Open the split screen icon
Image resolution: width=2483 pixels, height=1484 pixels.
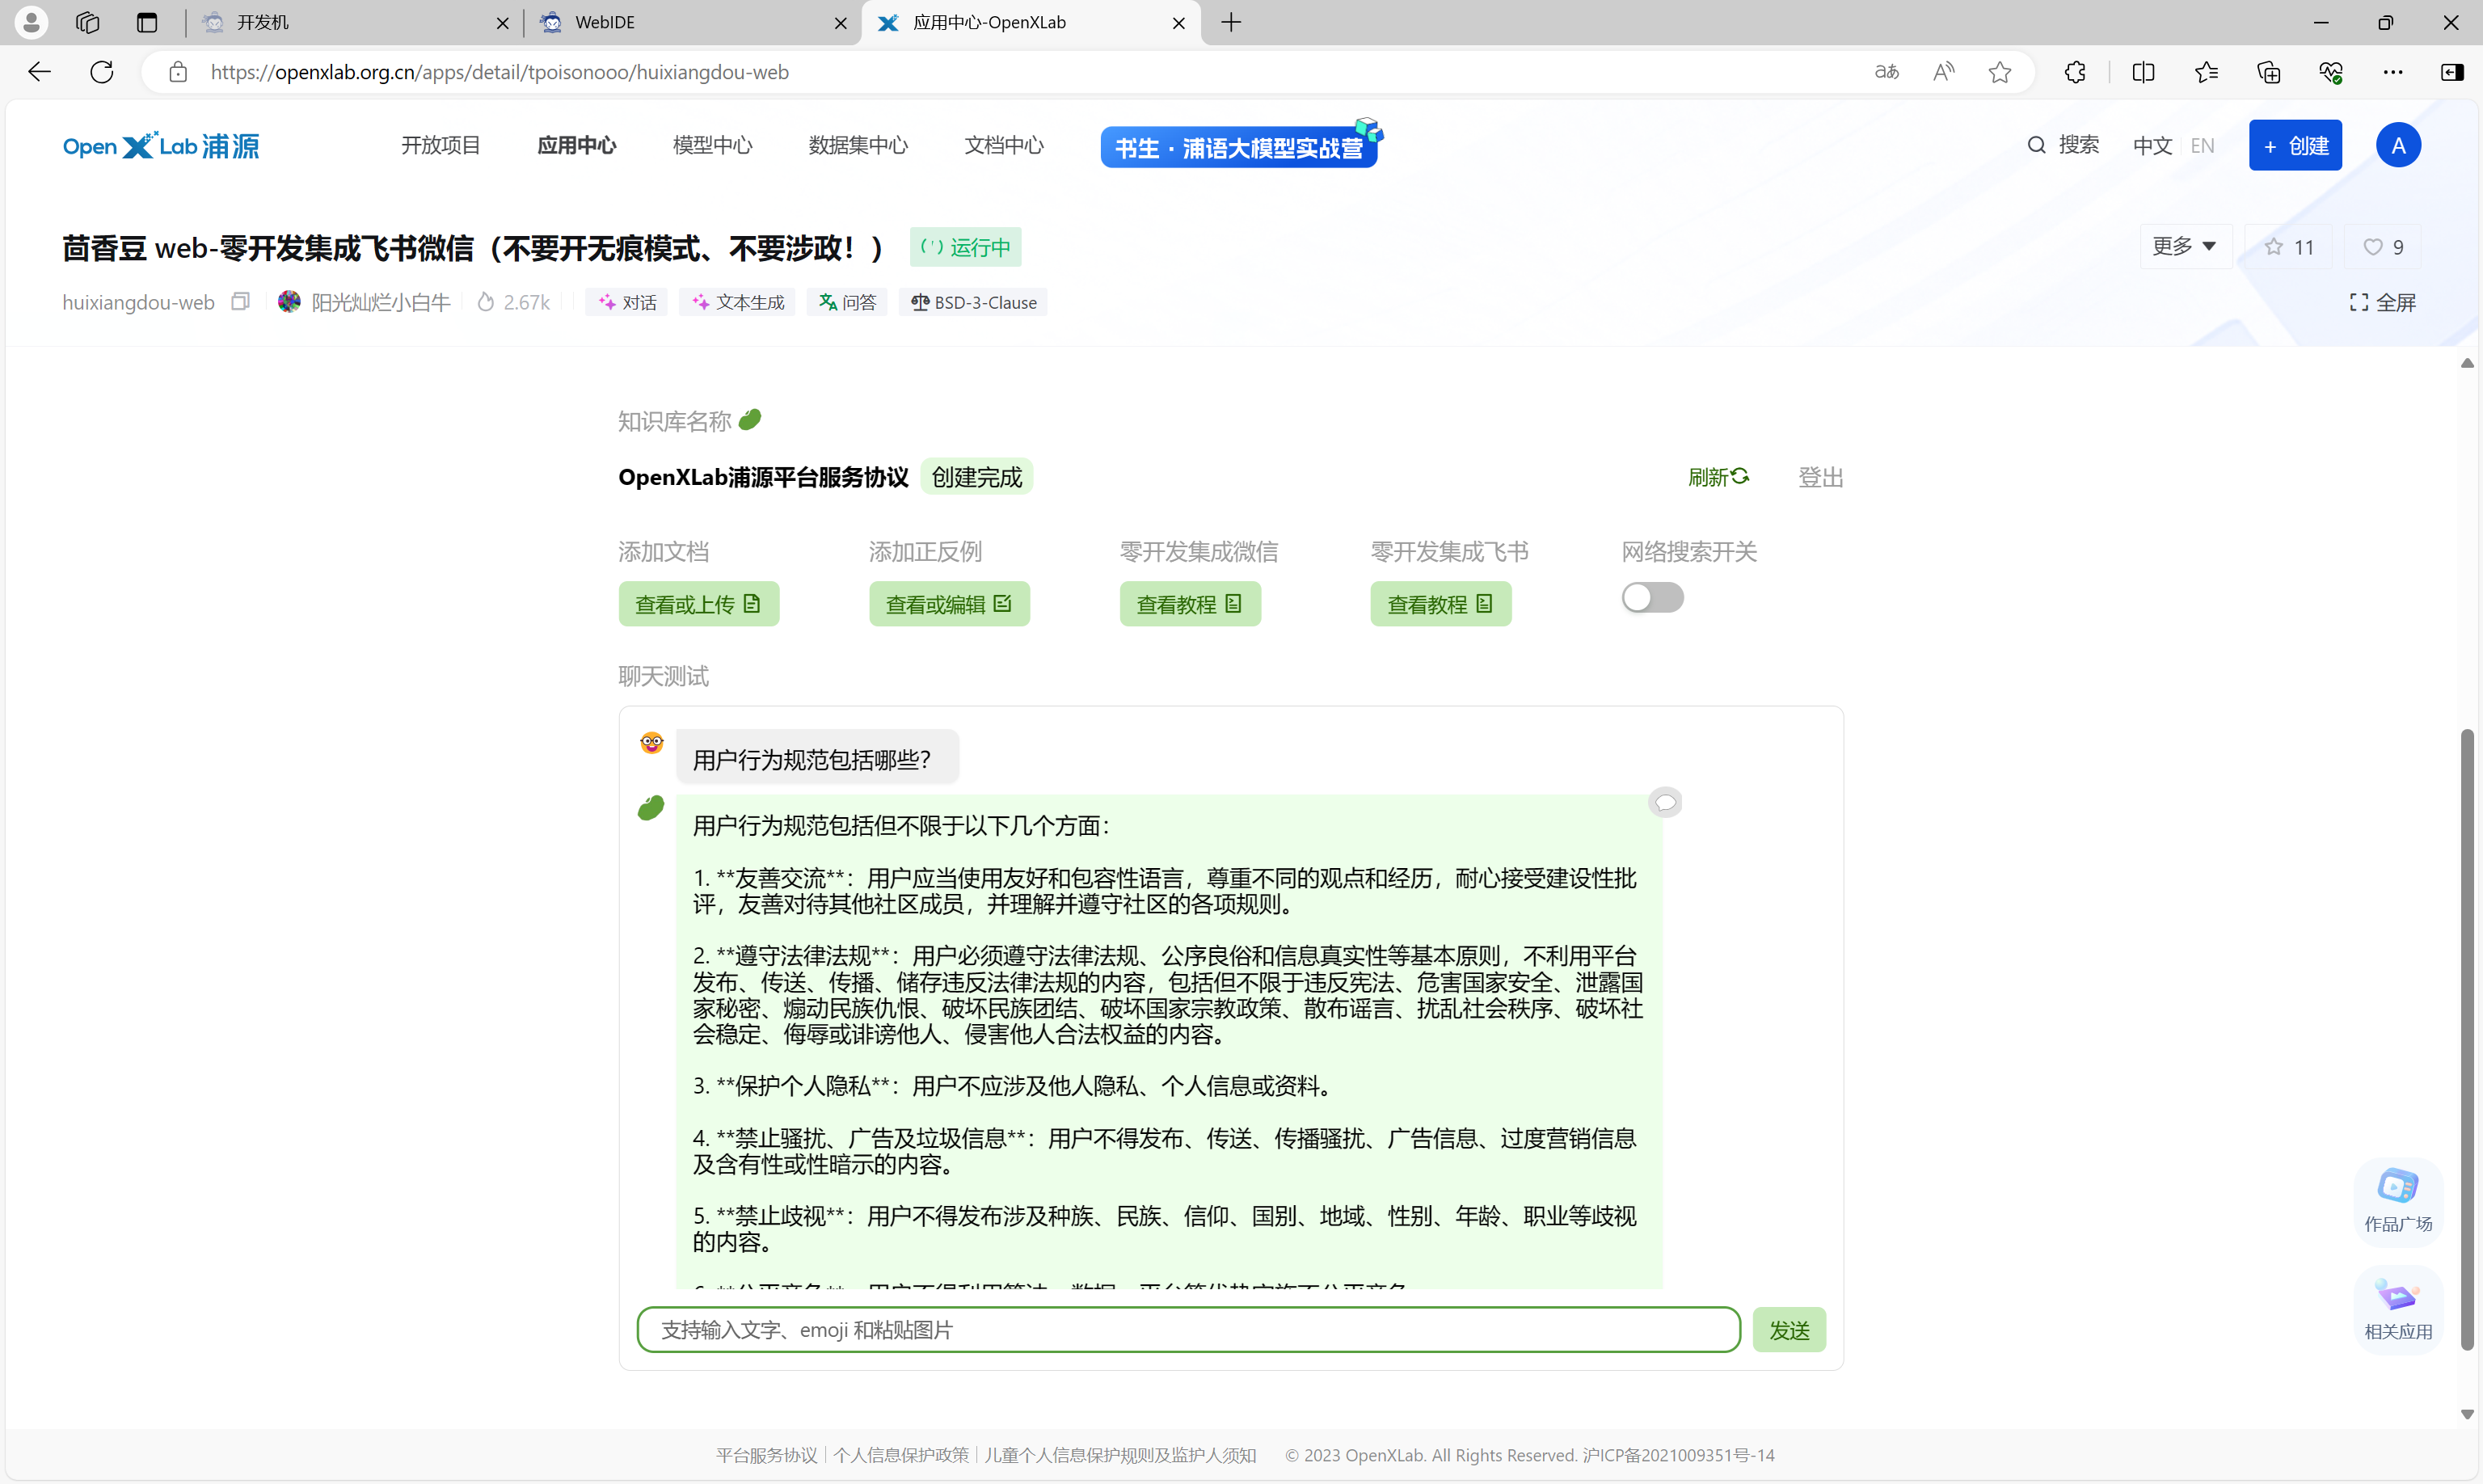point(2143,72)
